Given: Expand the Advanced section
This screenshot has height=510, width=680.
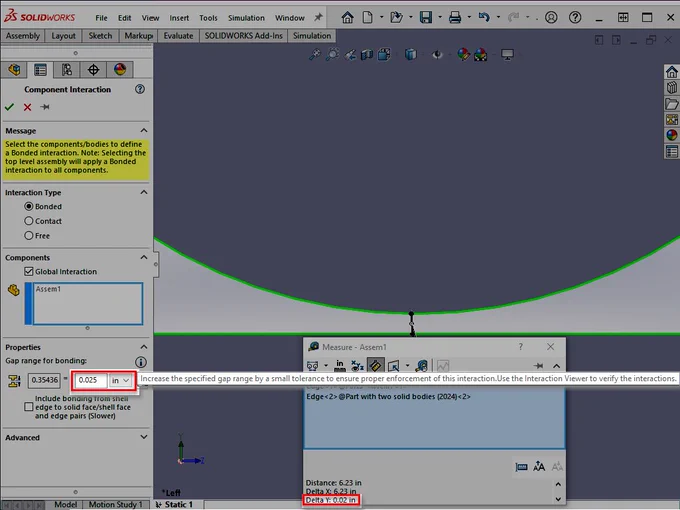Looking at the screenshot, I should 144,437.
